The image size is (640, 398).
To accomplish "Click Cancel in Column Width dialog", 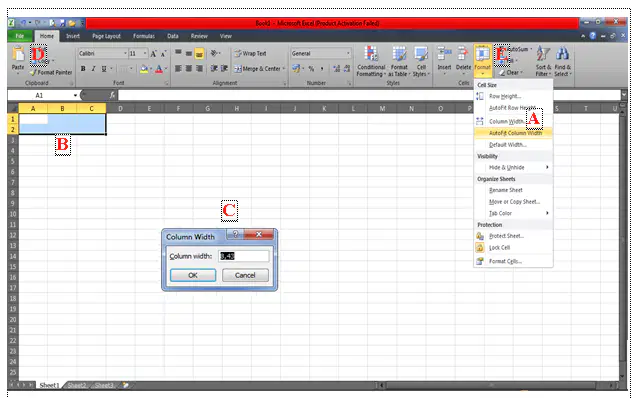I will coord(245,275).
